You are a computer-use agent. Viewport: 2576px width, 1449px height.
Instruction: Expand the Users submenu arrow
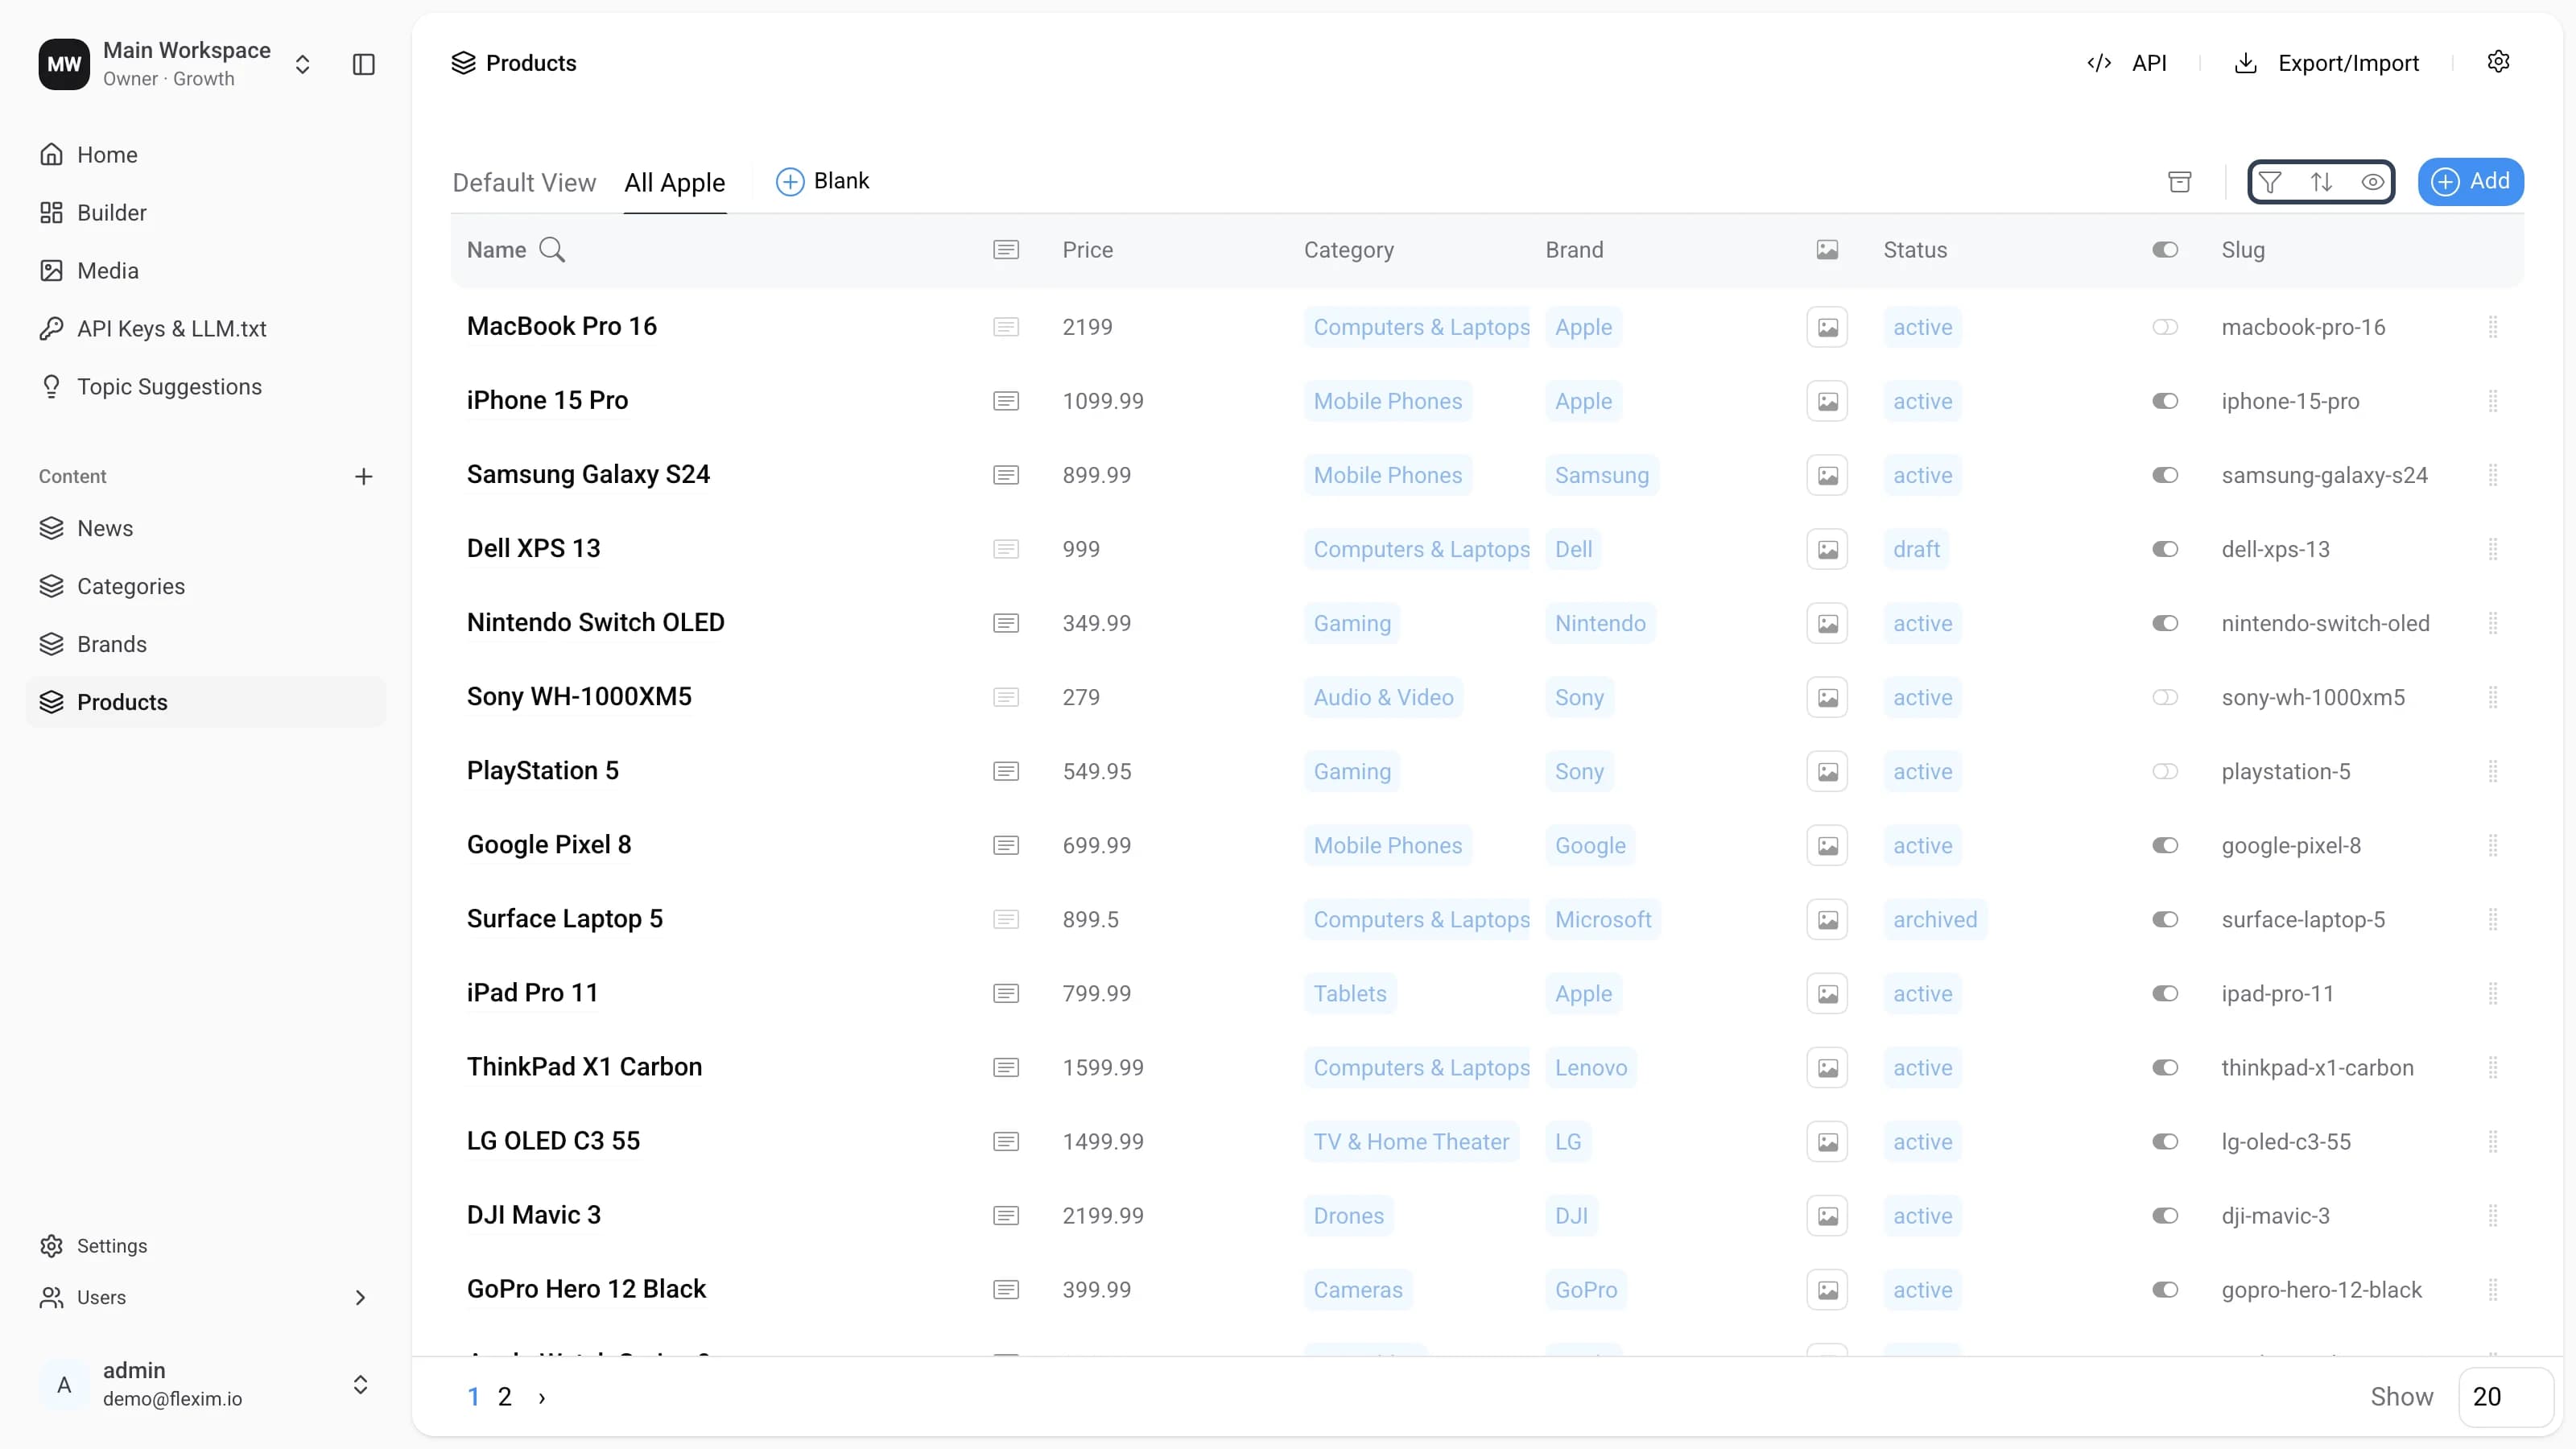tap(360, 1298)
